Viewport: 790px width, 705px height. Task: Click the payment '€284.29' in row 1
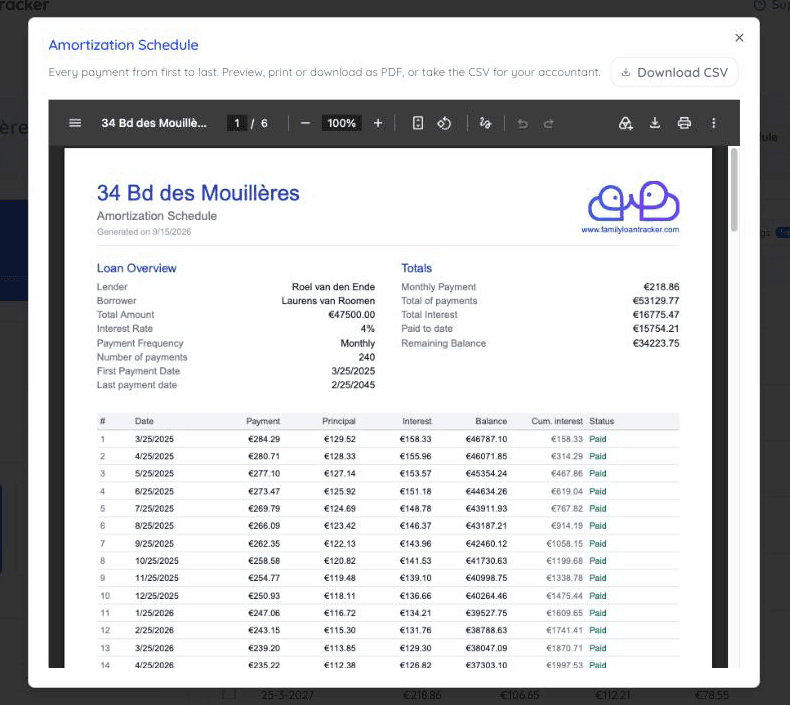click(x=264, y=439)
